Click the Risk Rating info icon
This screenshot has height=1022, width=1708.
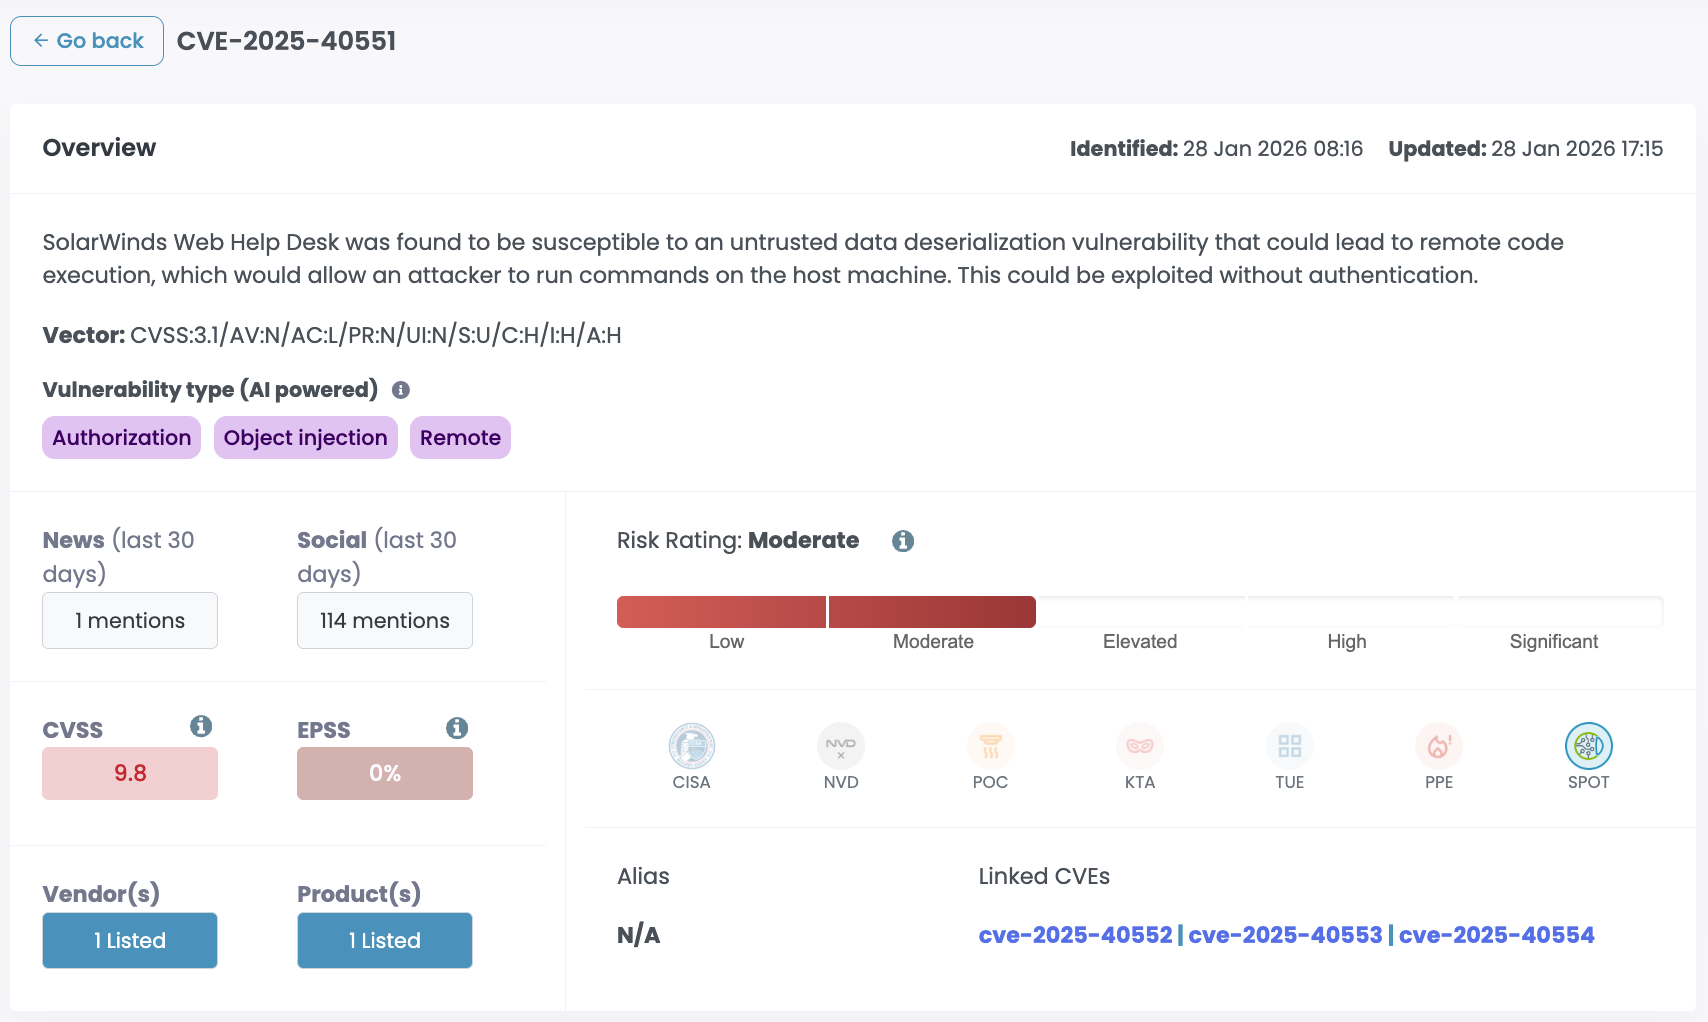(x=903, y=541)
